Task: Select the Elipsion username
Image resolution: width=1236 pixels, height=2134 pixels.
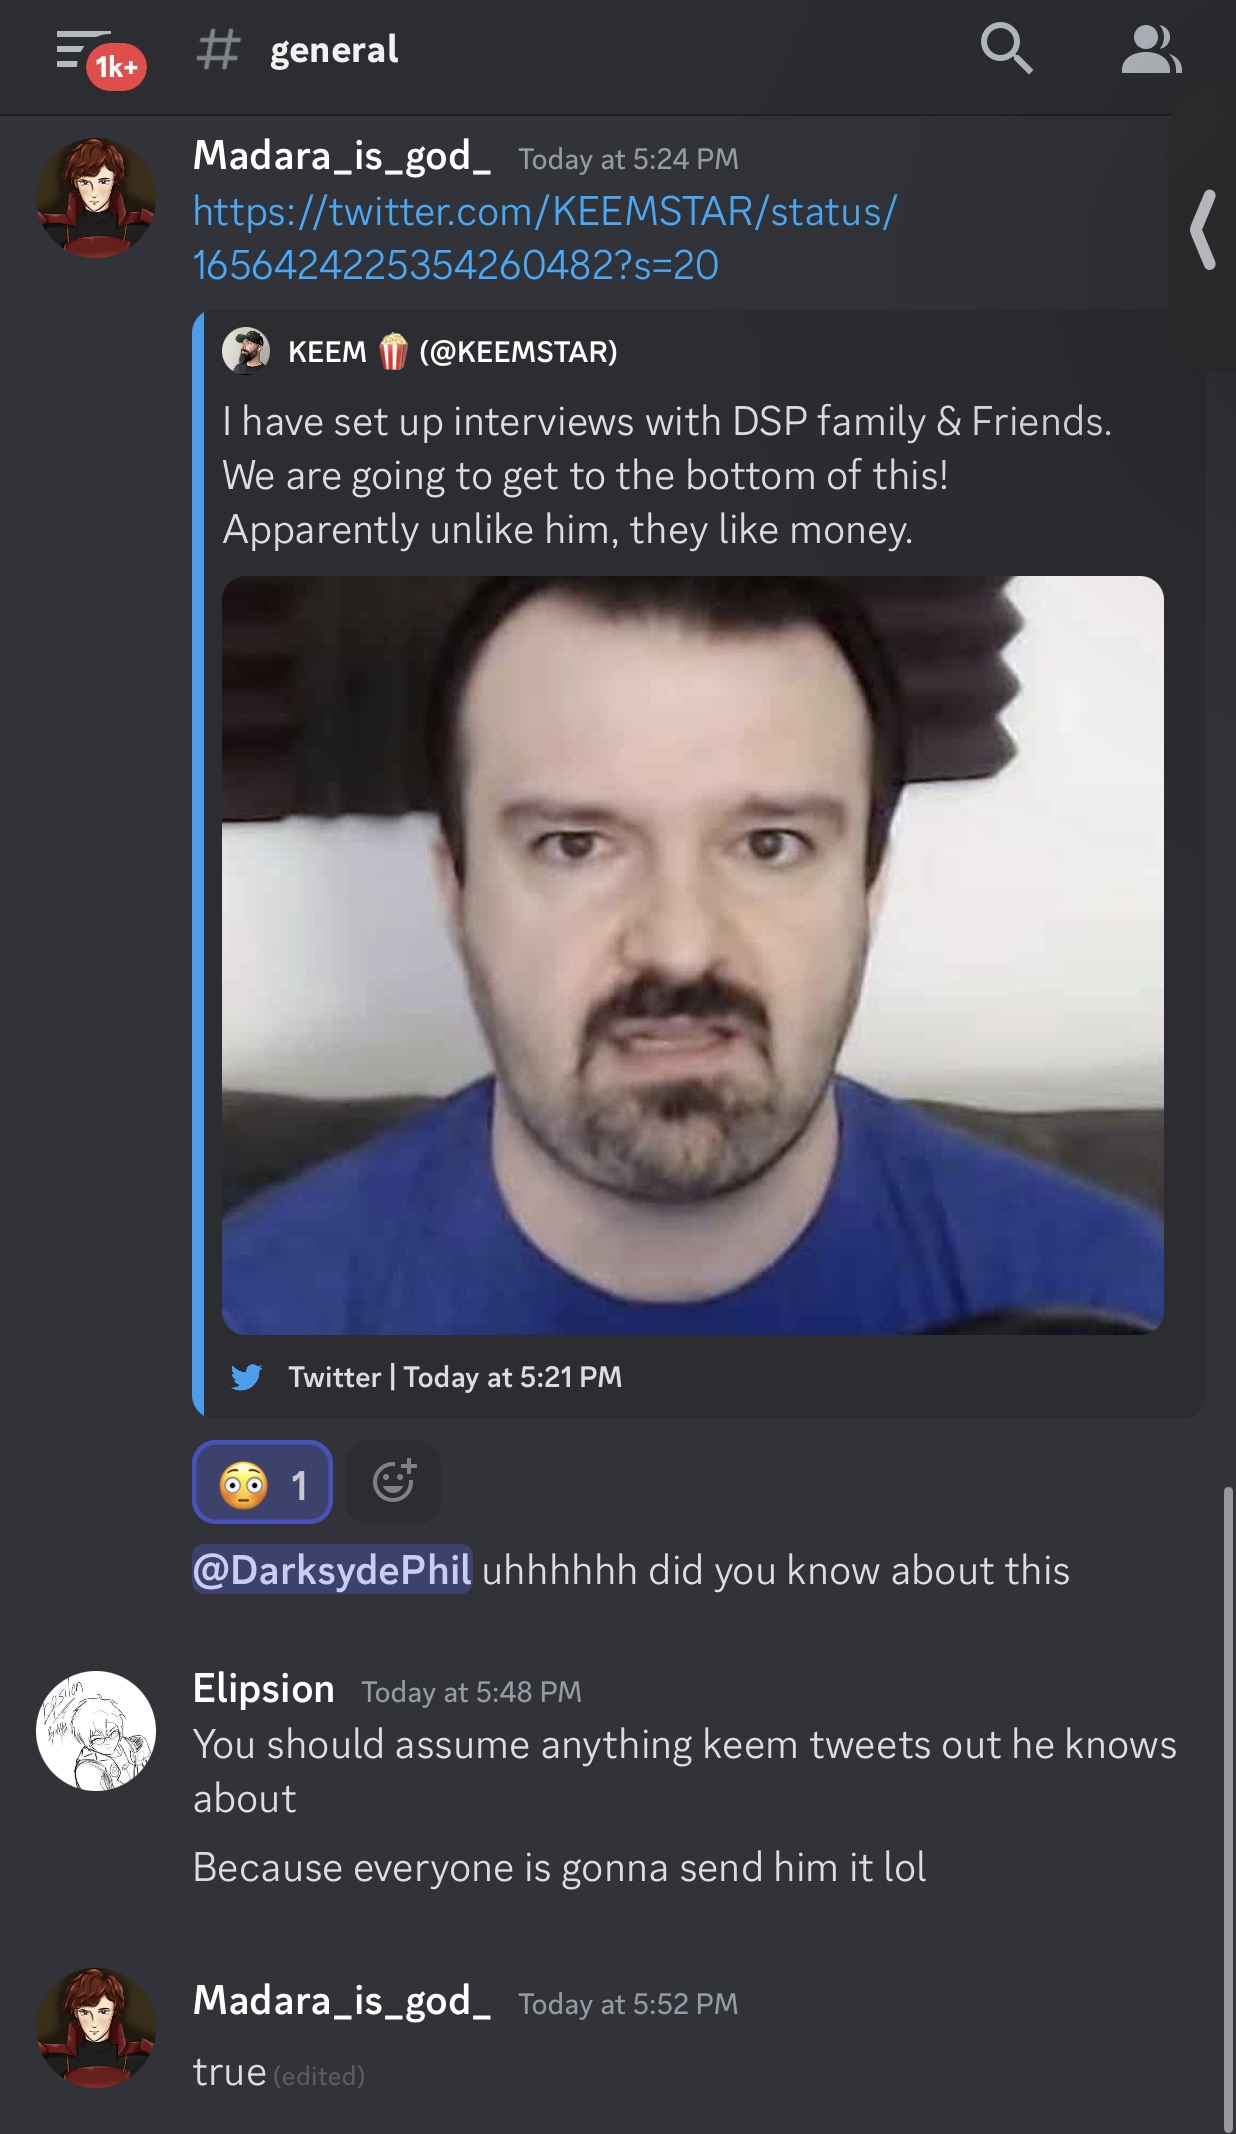Action: tap(264, 1689)
